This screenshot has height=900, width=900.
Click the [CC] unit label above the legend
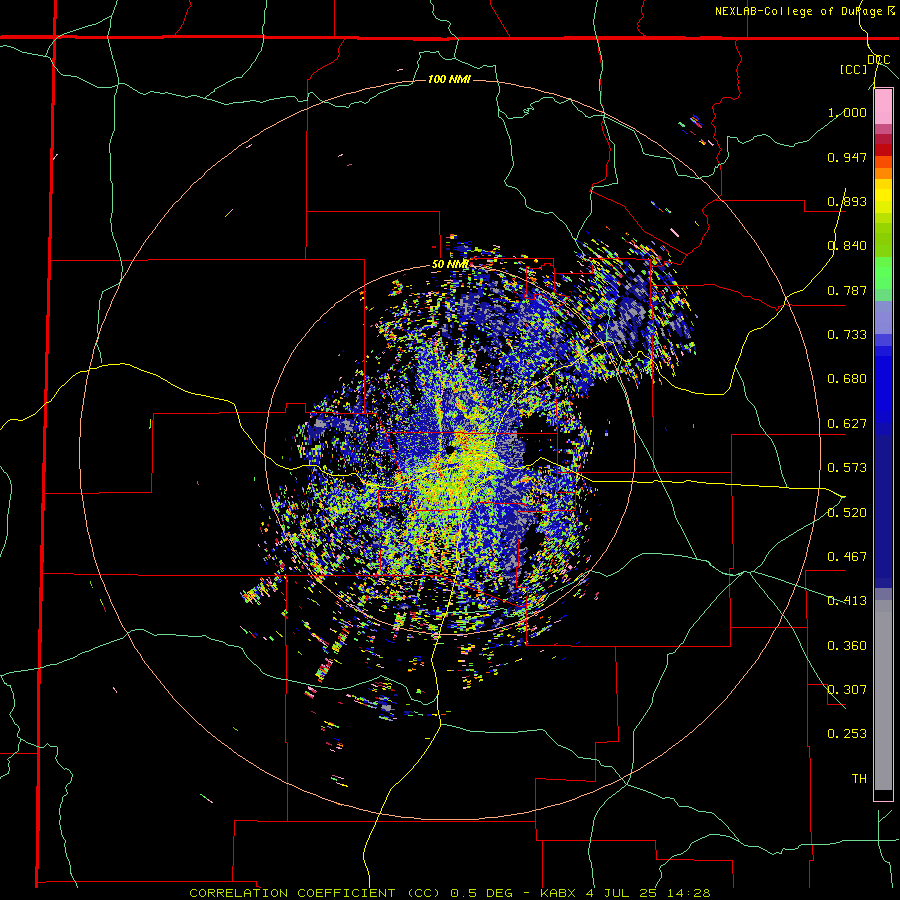854,69
